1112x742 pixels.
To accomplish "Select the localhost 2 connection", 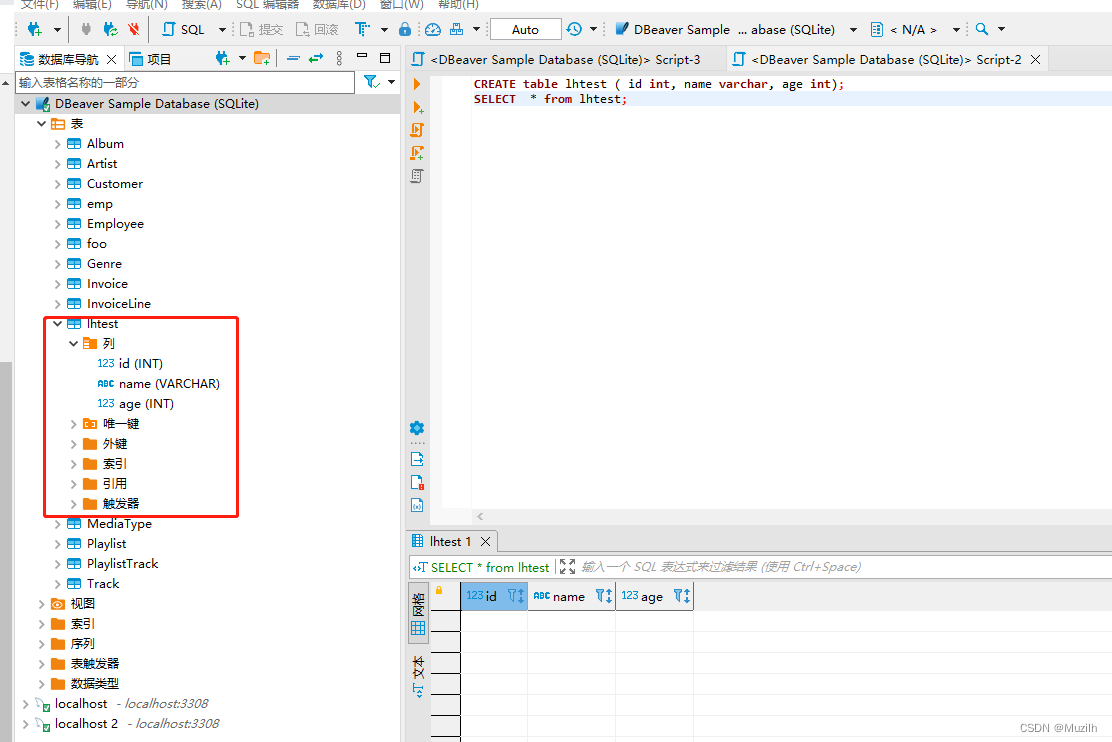I will tap(86, 724).
